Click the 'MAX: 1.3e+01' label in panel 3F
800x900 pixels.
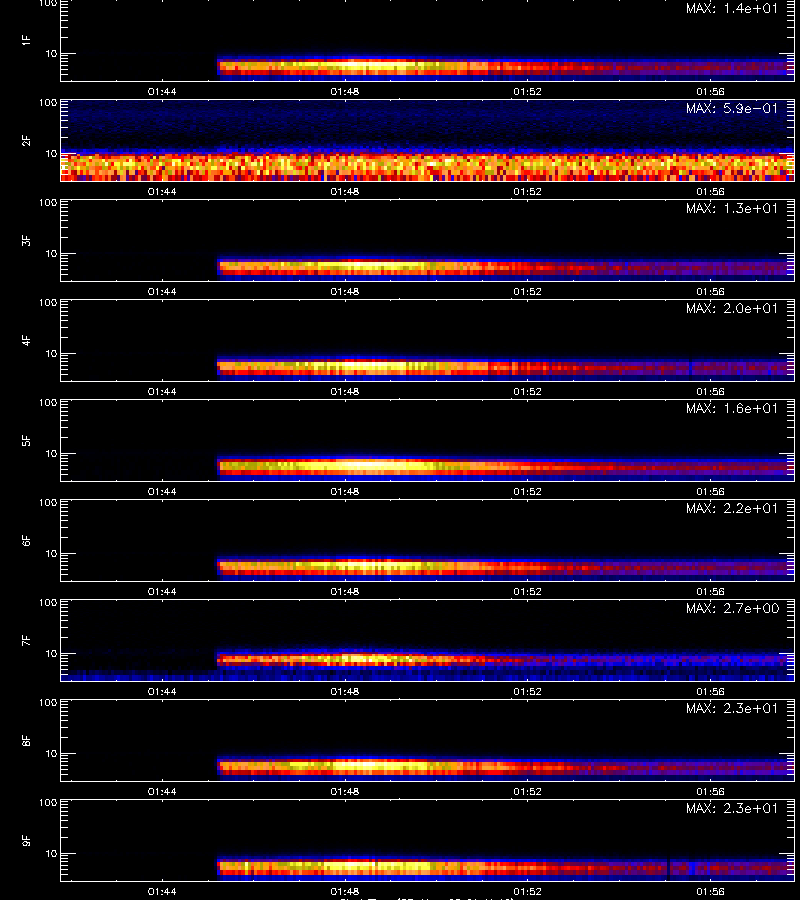click(732, 208)
